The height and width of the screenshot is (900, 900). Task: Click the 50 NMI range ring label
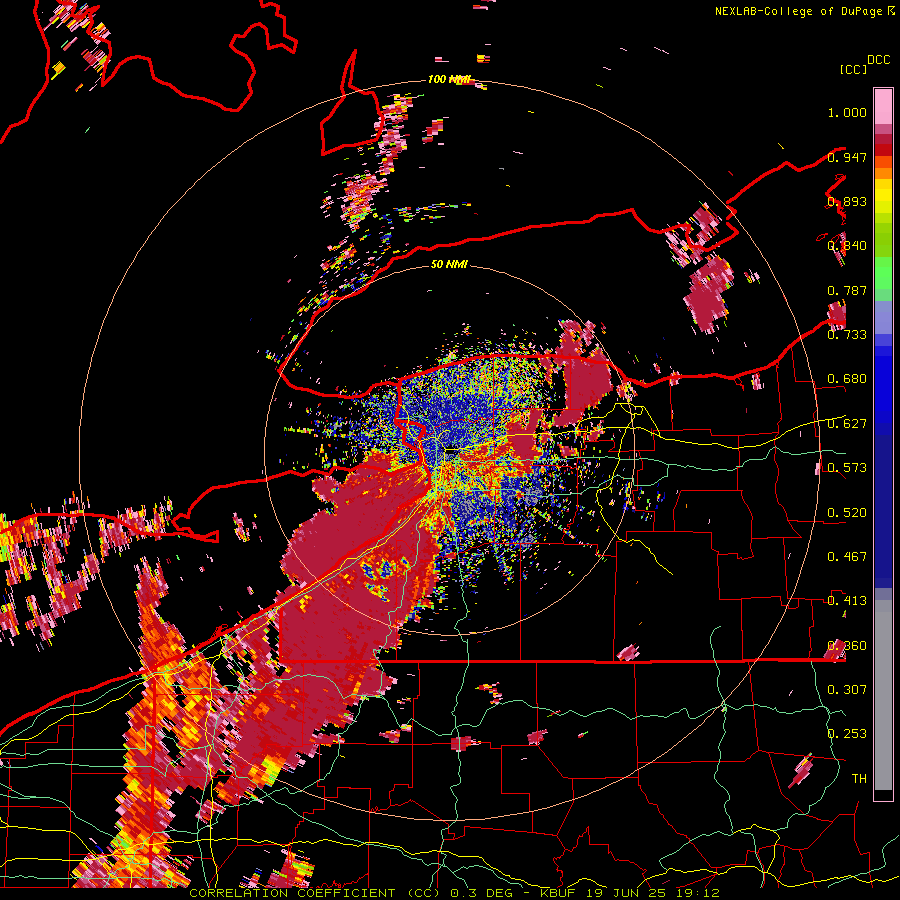[x=449, y=264]
